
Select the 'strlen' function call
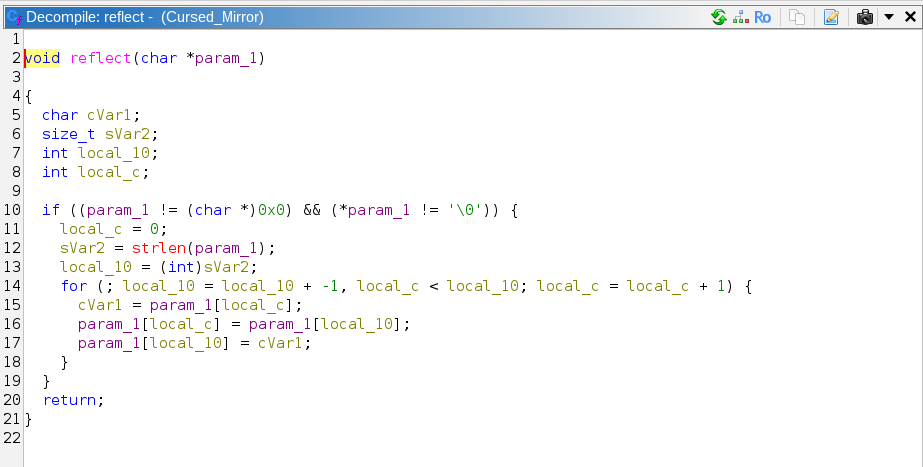click(x=159, y=248)
